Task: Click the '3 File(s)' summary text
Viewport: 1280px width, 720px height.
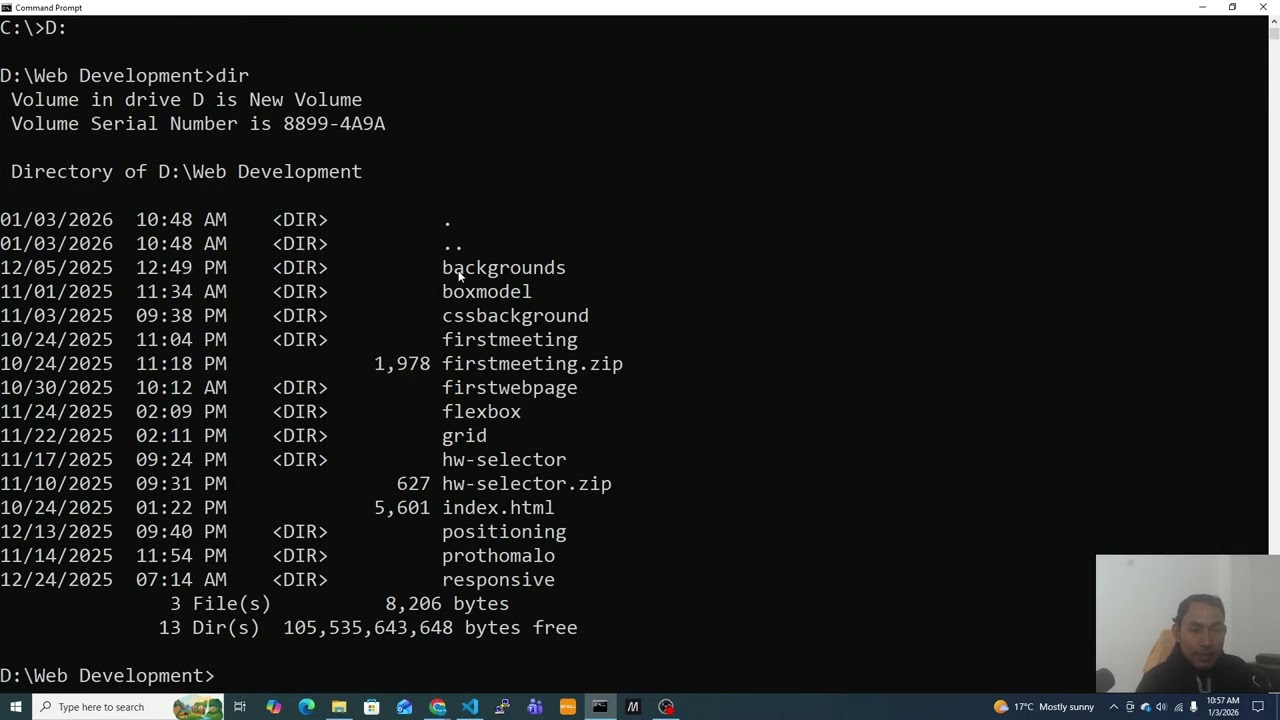Action: [220, 604]
